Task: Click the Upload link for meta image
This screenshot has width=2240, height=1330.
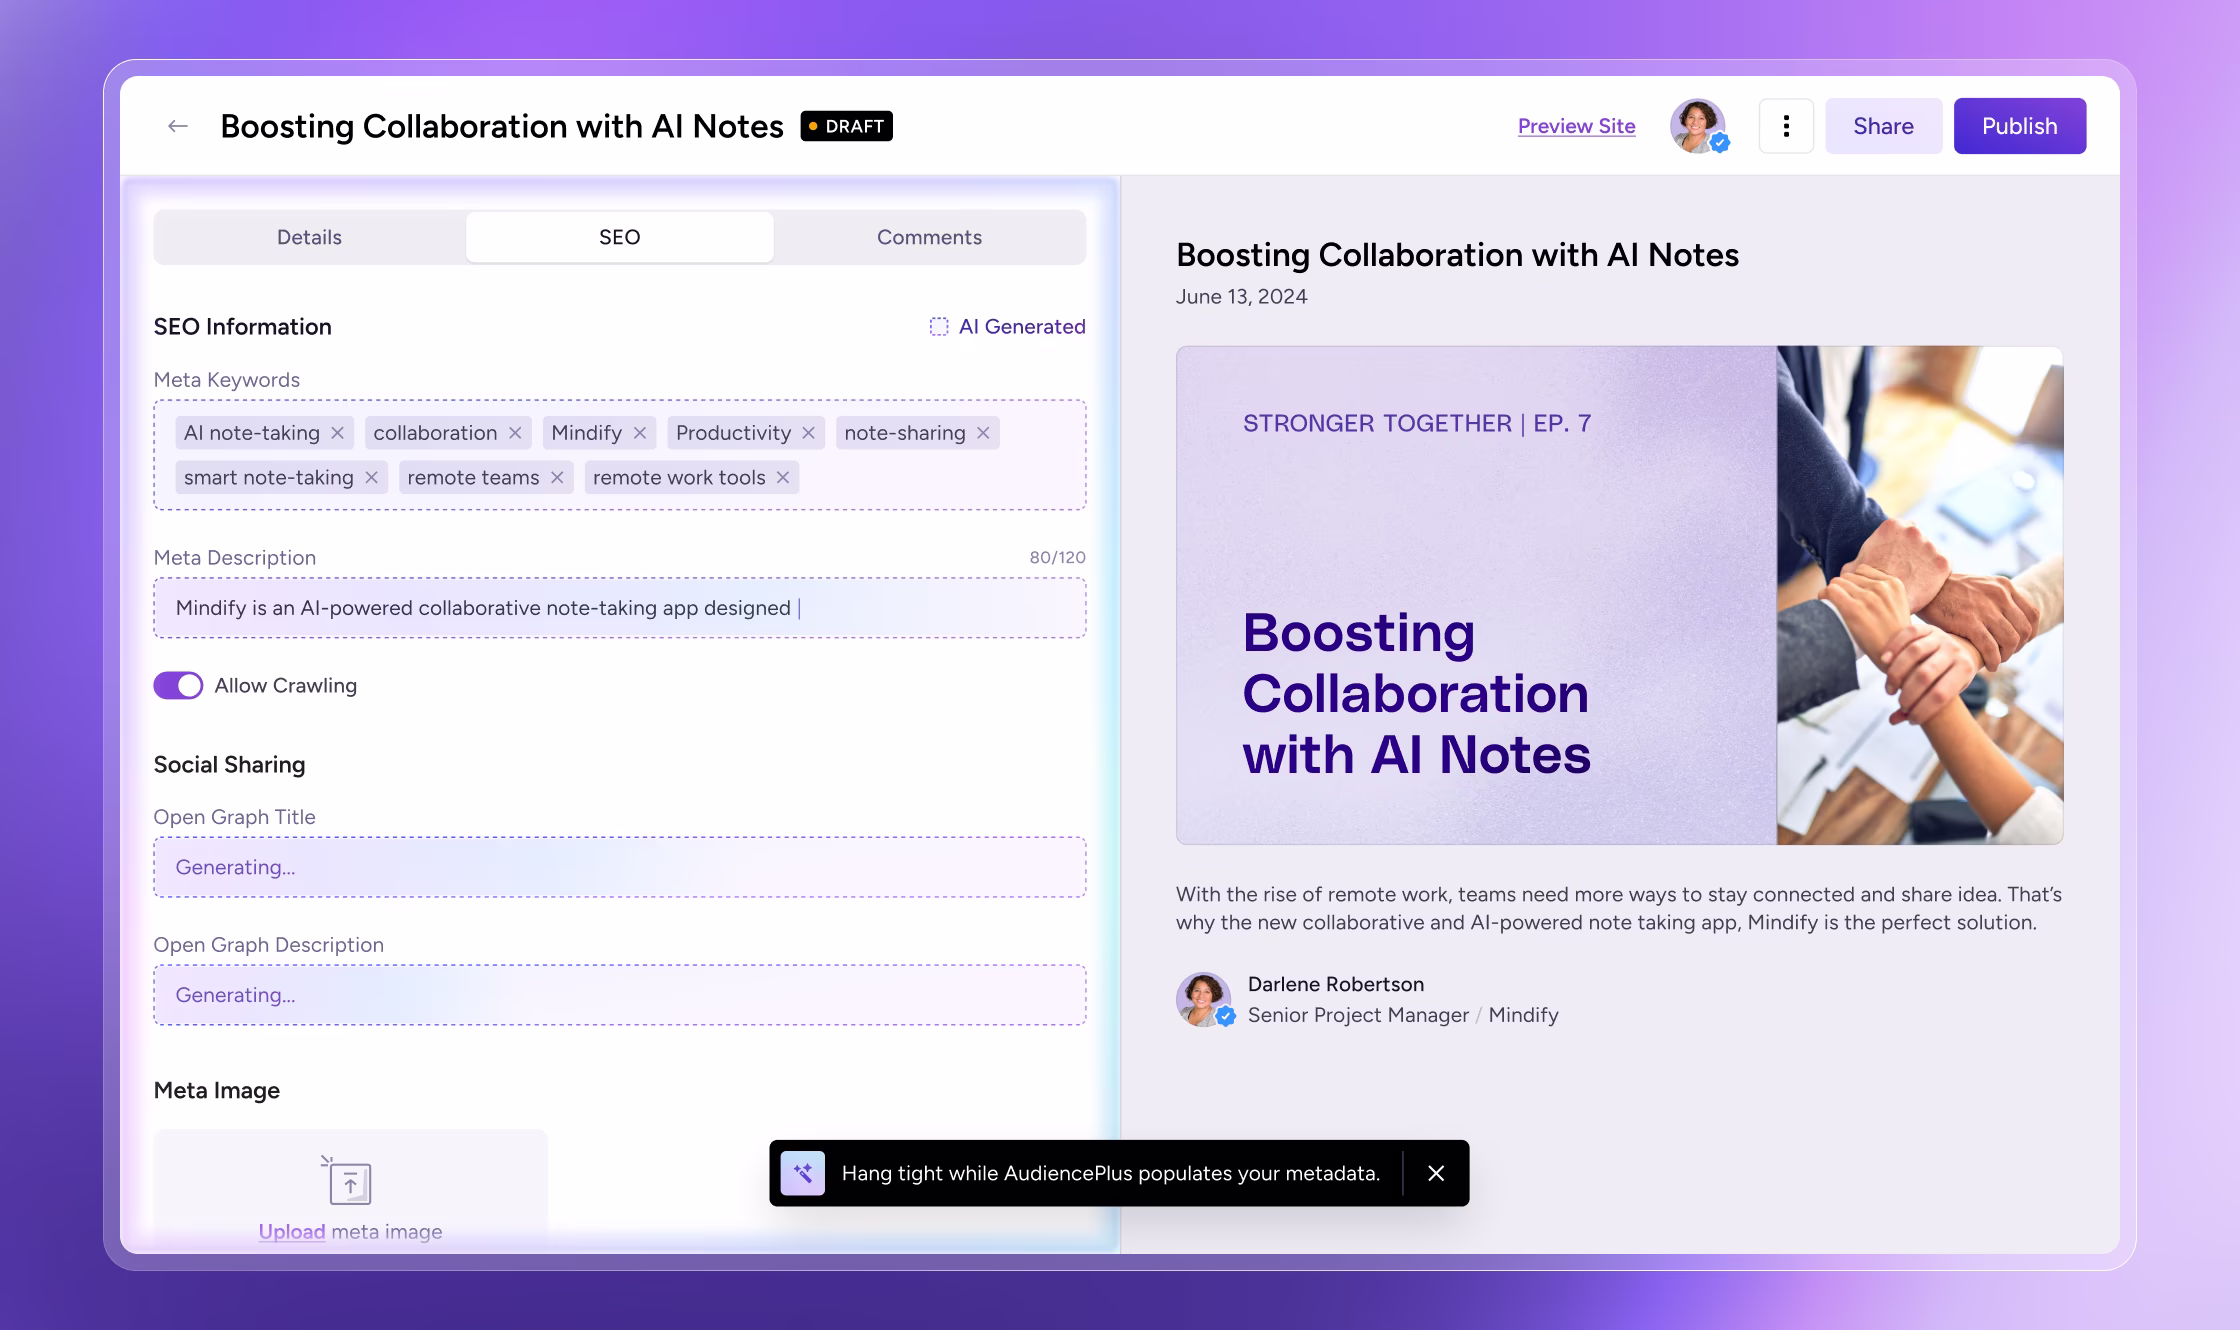Action: point(292,1232)
